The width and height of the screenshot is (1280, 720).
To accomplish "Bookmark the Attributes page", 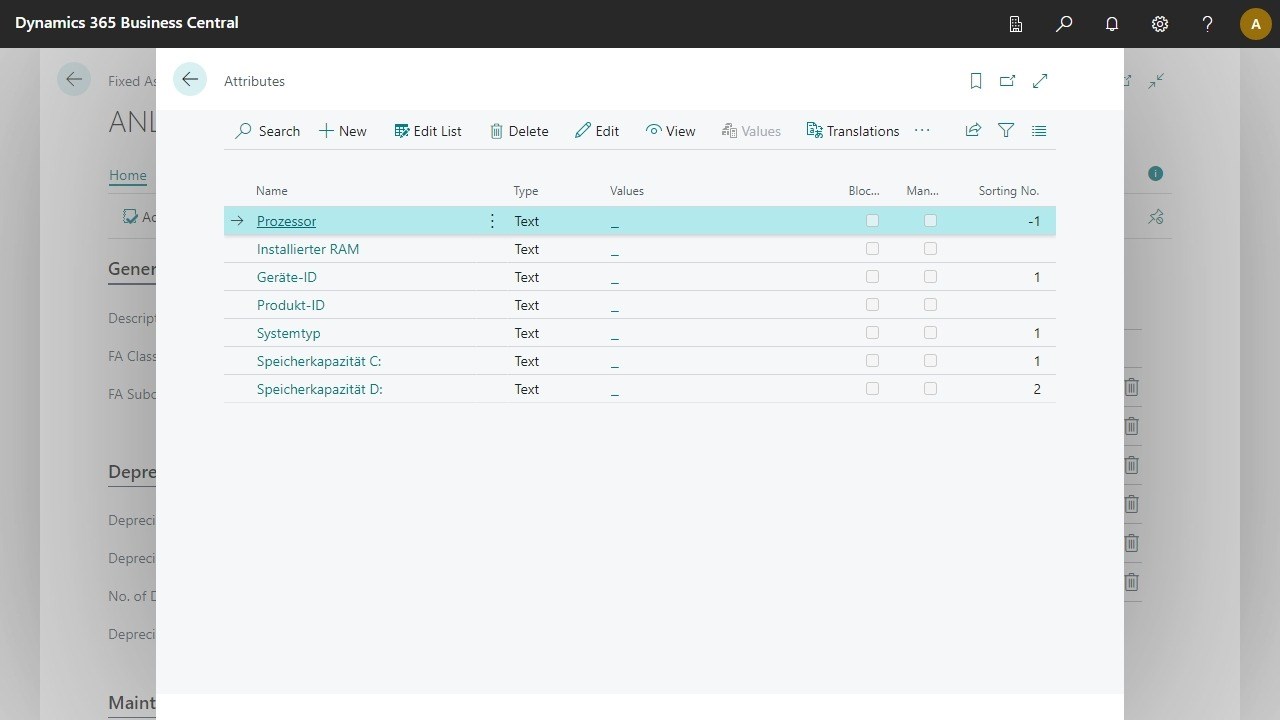I will coord(975,81).
